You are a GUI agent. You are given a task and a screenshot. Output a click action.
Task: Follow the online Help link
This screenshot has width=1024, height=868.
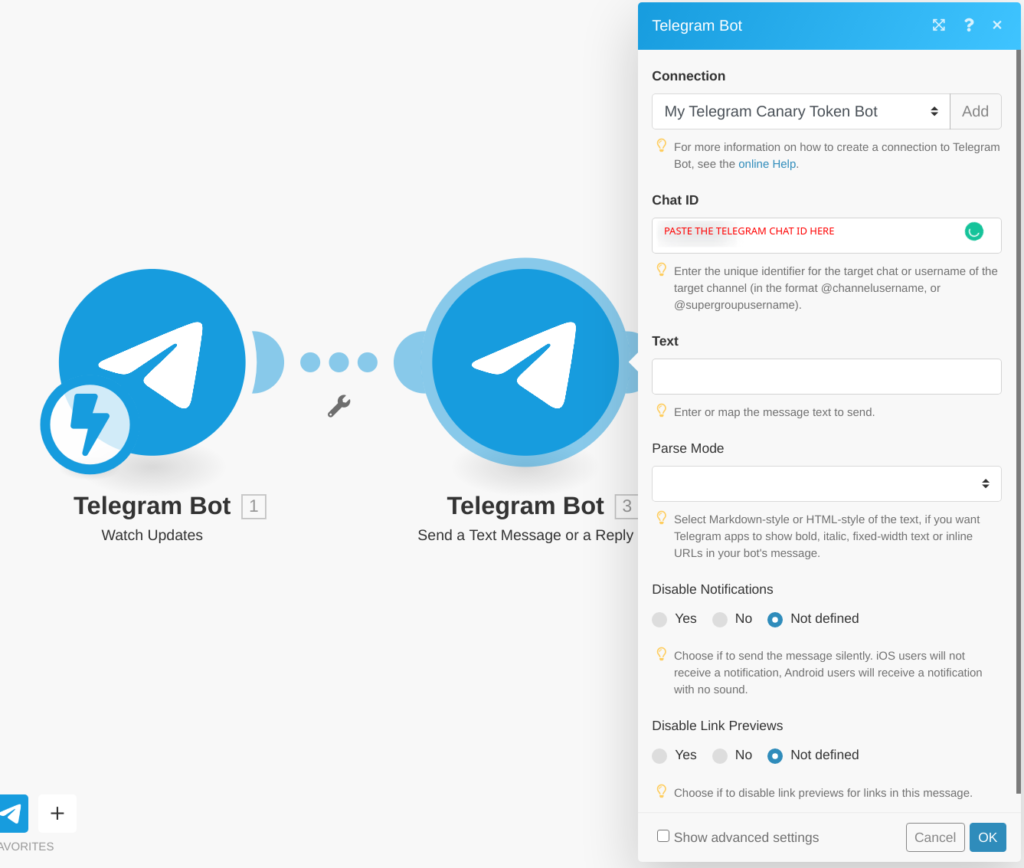click(x=767, y=164)
